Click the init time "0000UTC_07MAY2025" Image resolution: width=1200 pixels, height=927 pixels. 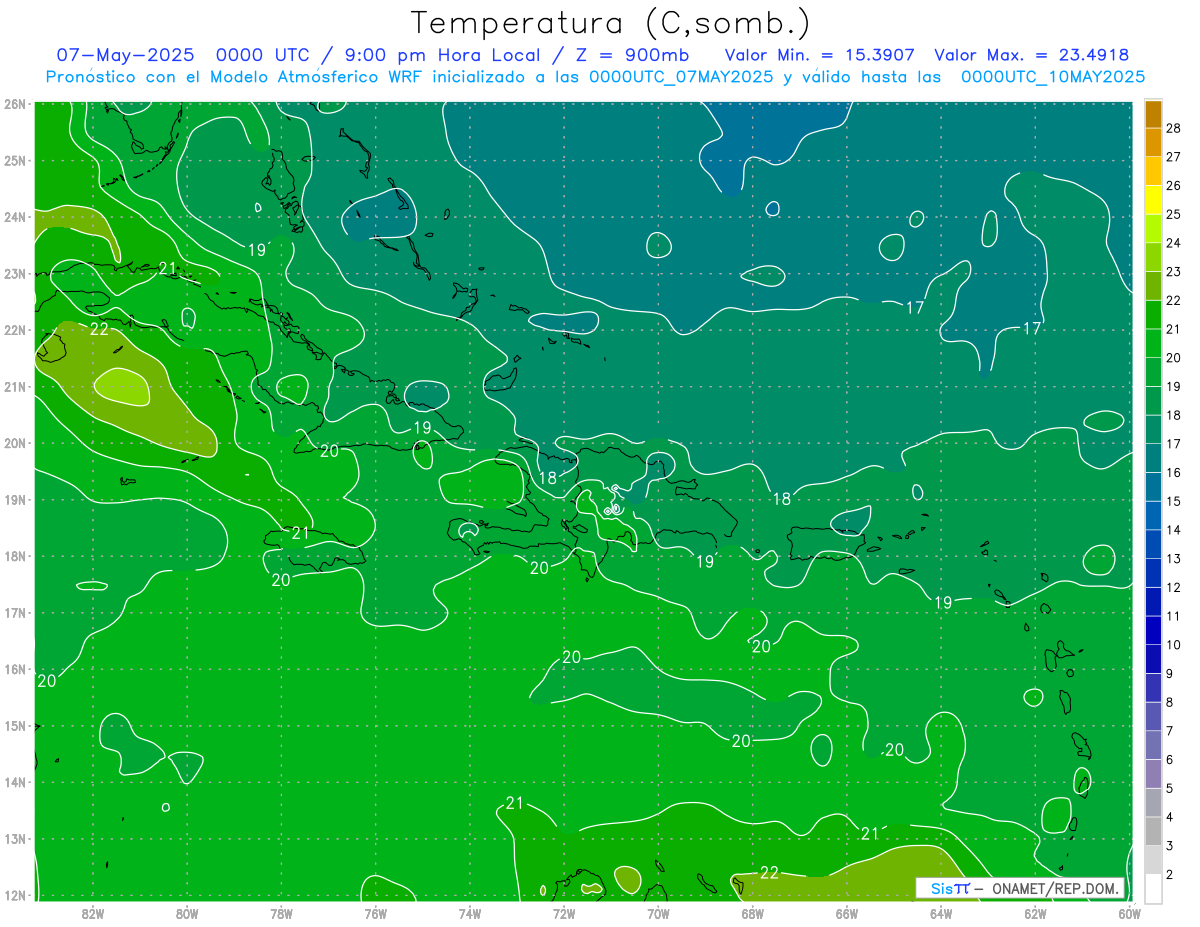pyautogui.click(x=681, y=77)
